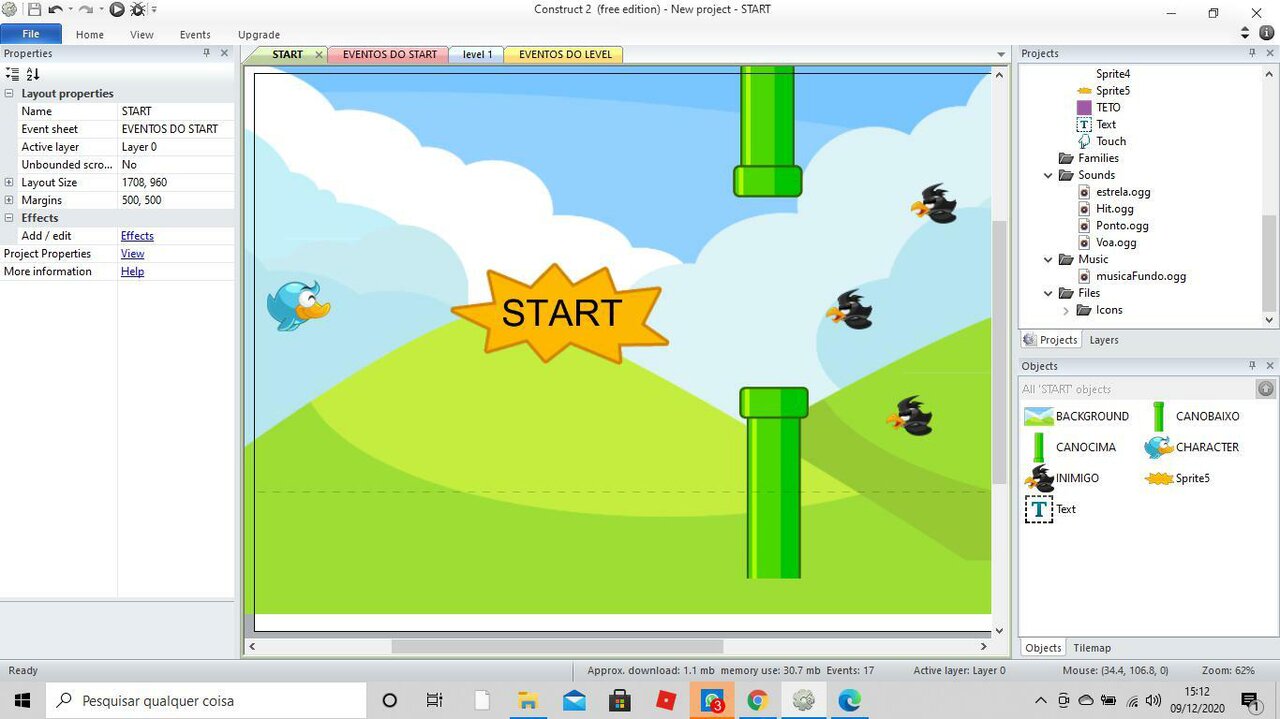The height and width of the screenshot is (719, 1280).
Task: Open the Home ribbon tab
Action: point(90,34)
